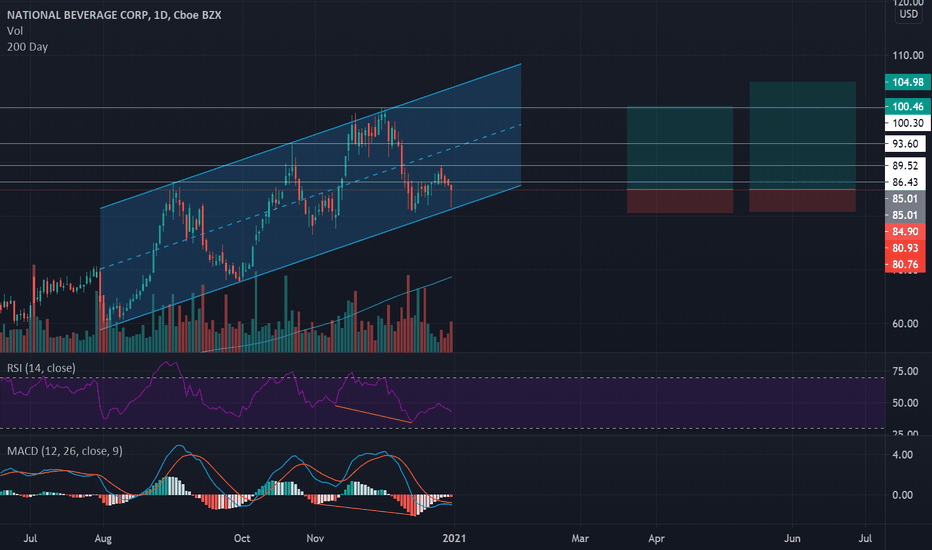Click the Nov label on time axis
The height and width of the screenshot is (550, 932).
click(315, 538)
